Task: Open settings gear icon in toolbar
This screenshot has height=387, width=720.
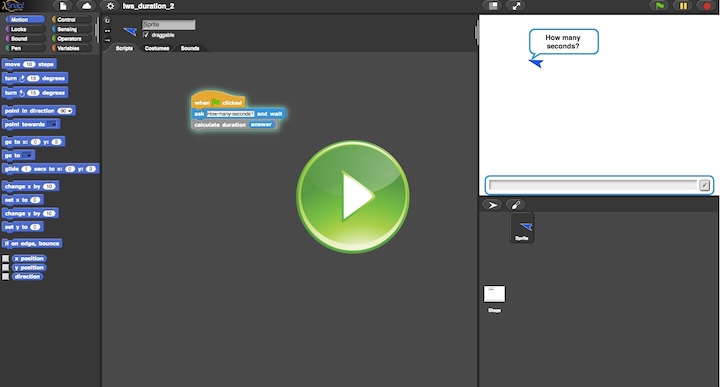Action: [110, 6]
